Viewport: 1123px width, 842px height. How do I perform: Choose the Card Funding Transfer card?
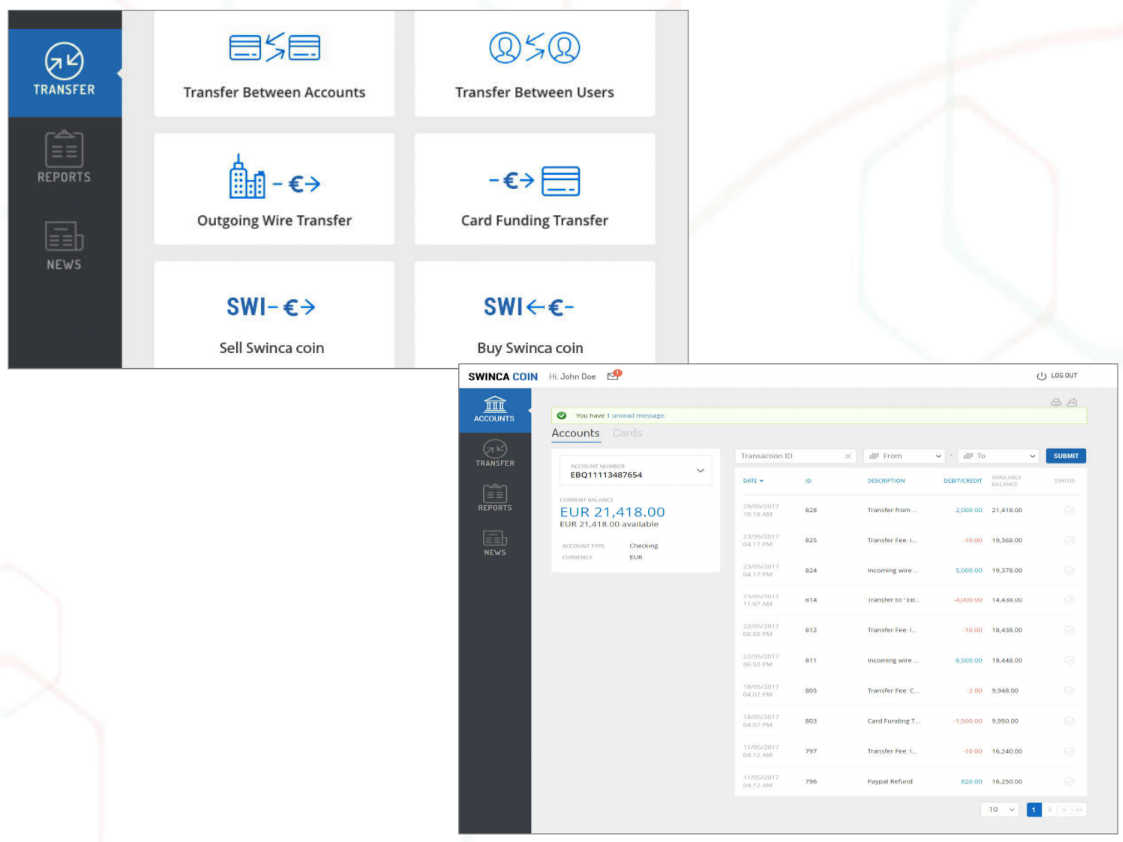point(534,189)
